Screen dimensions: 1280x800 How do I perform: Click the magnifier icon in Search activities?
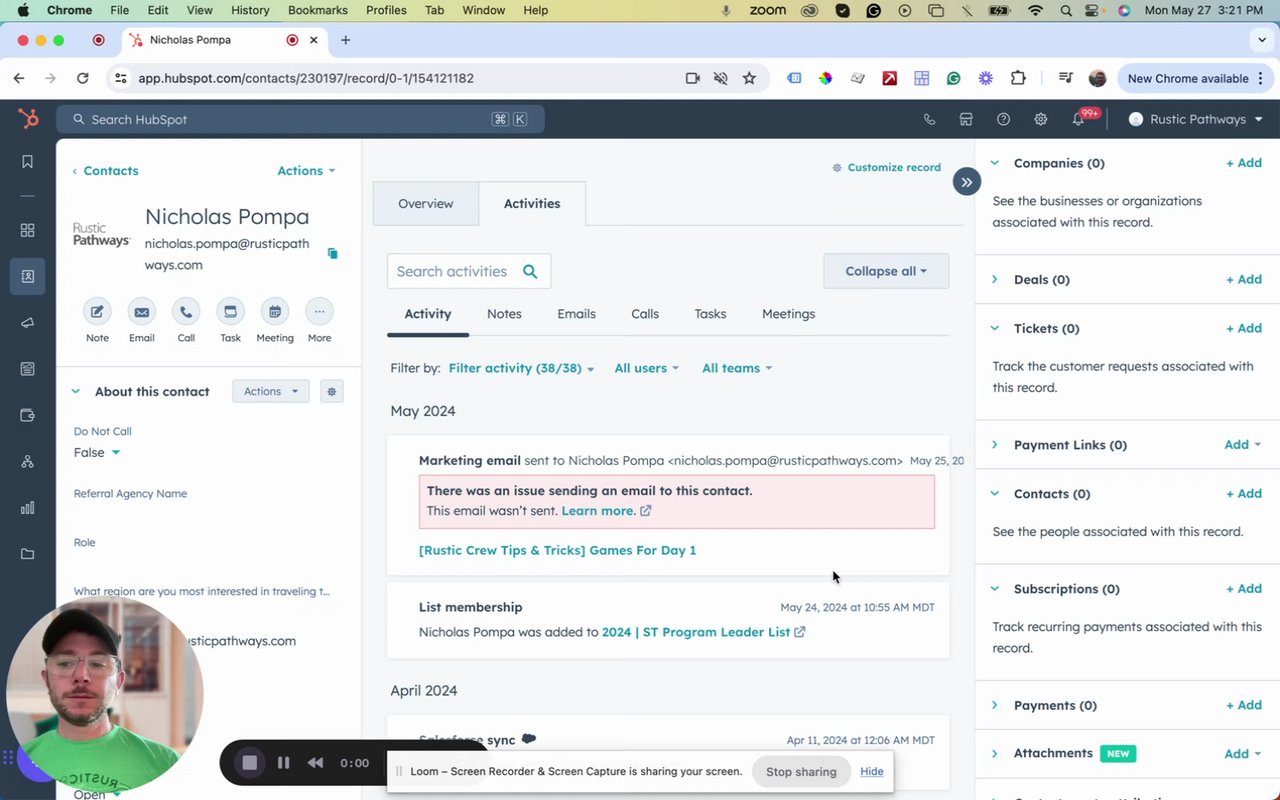530,271
